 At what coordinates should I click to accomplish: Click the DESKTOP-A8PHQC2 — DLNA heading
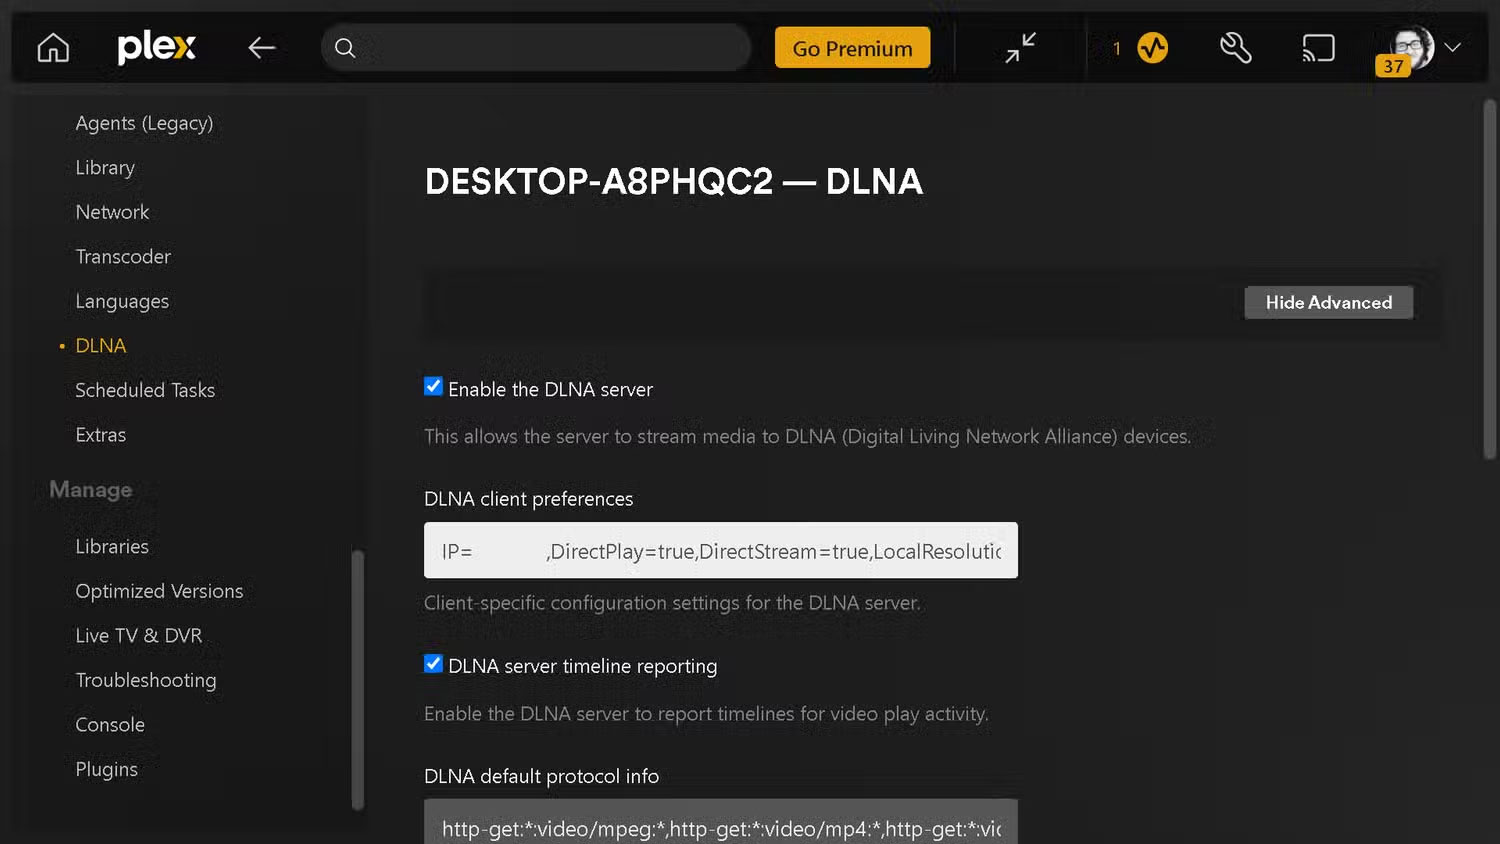(x=673, y=181)
